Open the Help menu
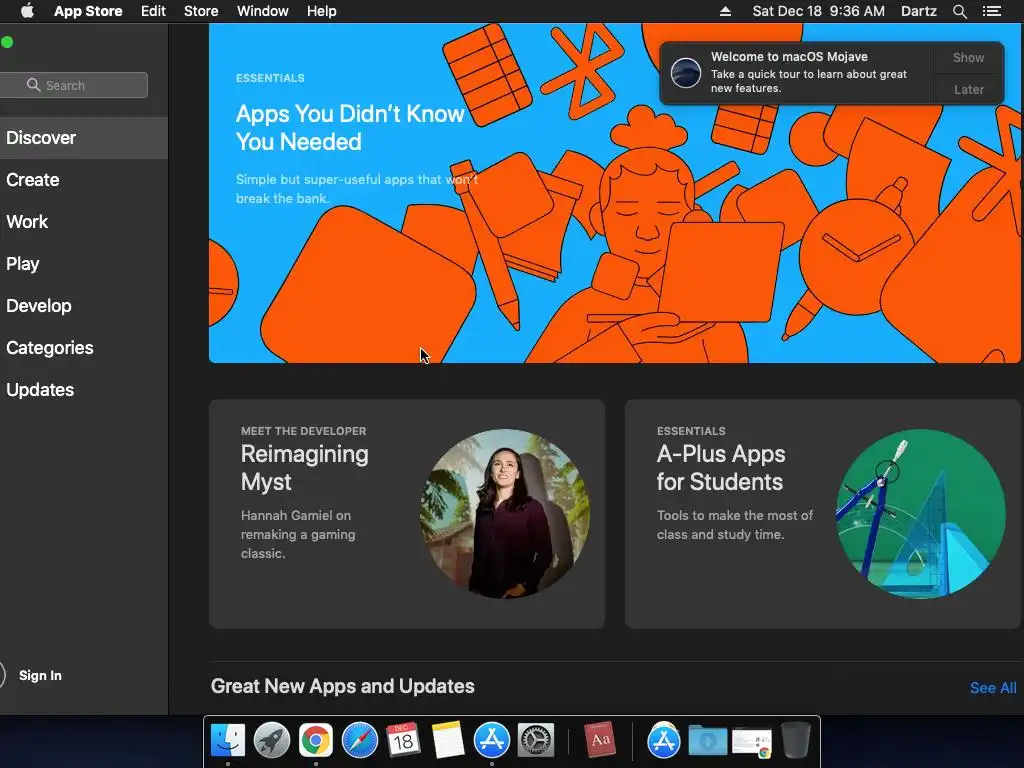The height and width of the screenshot is (768, 1024). pyautogui.click(x=322, y=11)
